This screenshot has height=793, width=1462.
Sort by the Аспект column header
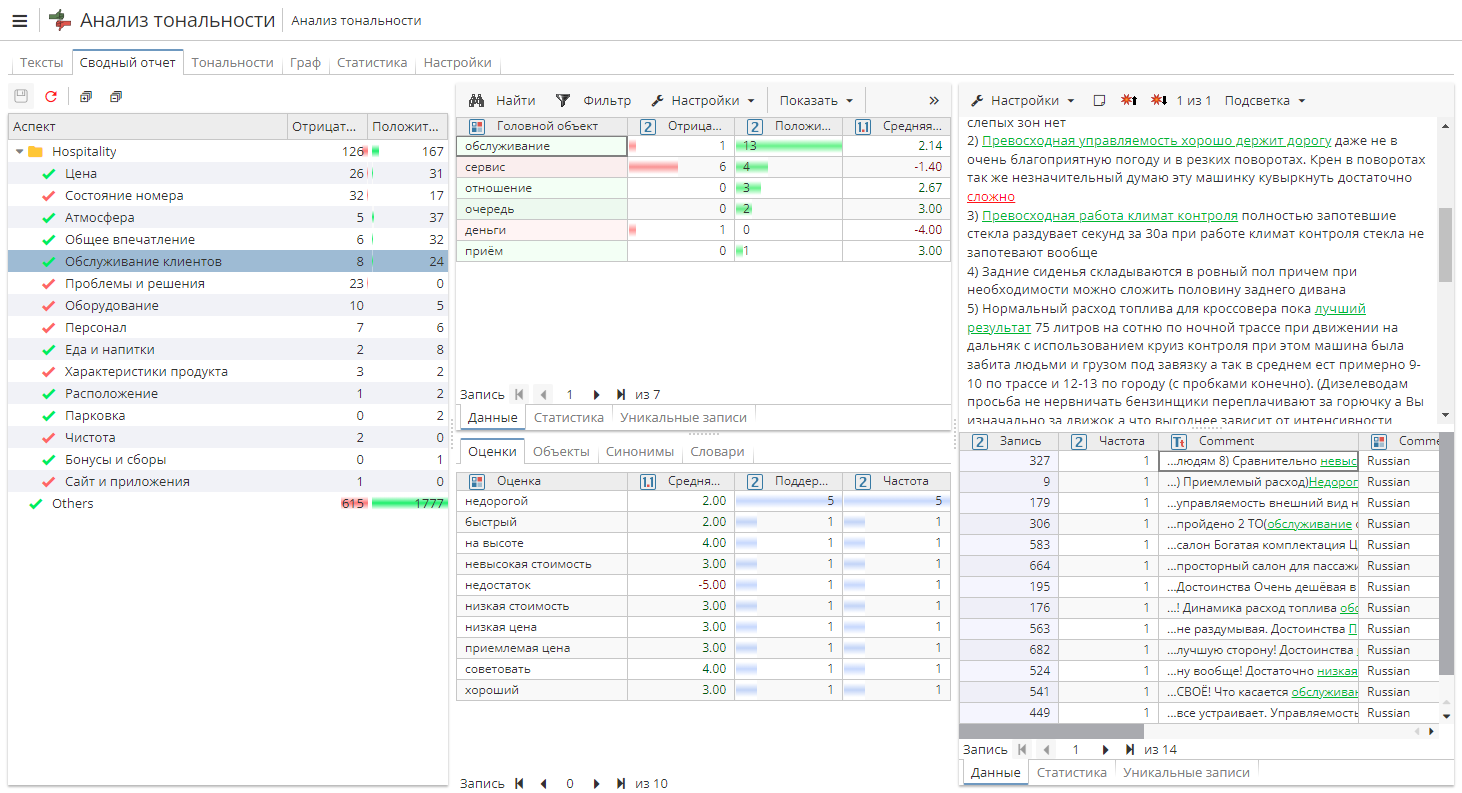click(x=147, y=127)
